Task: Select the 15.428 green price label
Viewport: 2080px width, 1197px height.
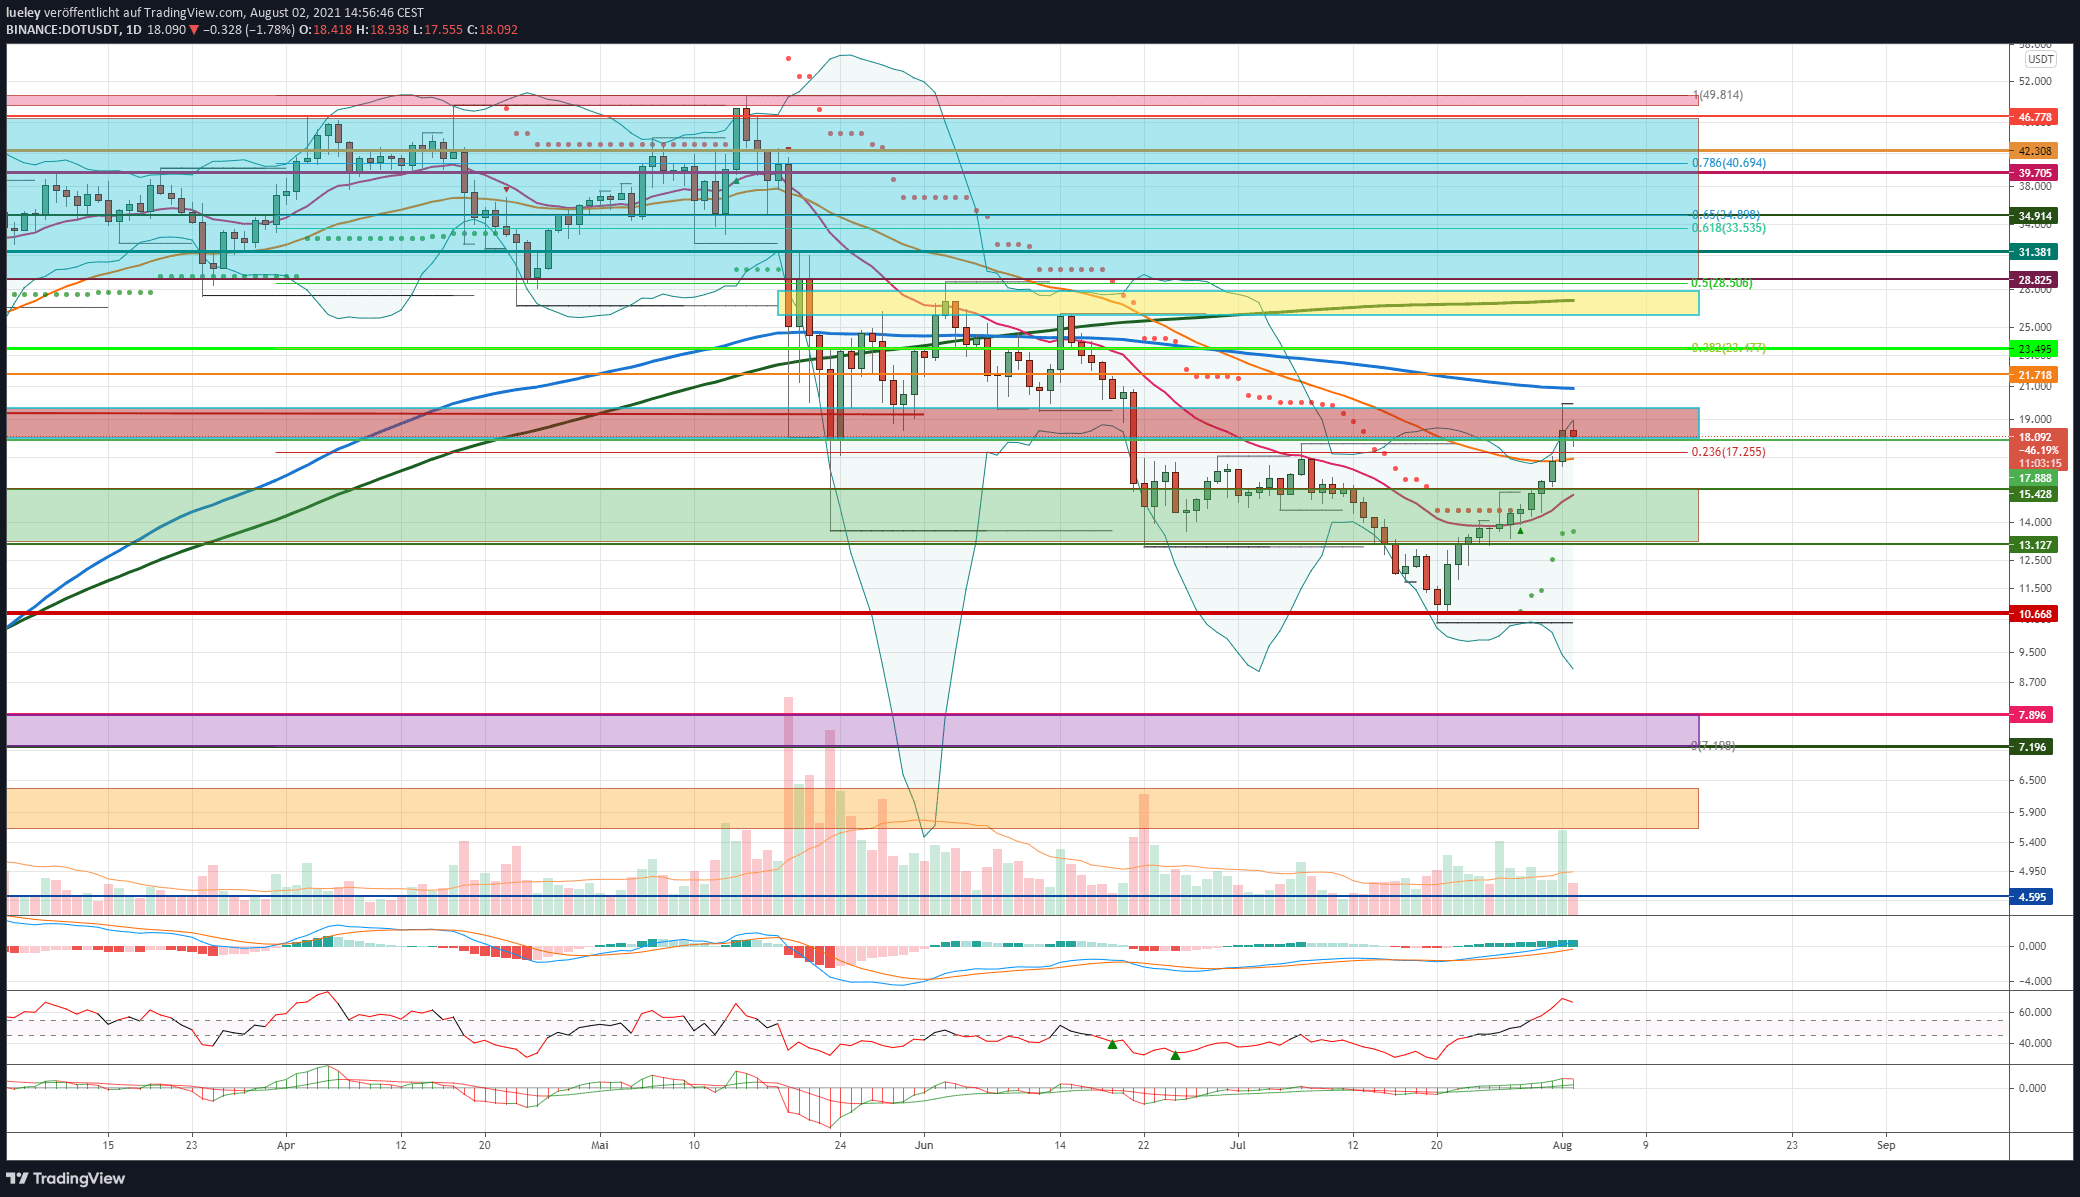Action: pyautogui.click(x=2034, y=494)
